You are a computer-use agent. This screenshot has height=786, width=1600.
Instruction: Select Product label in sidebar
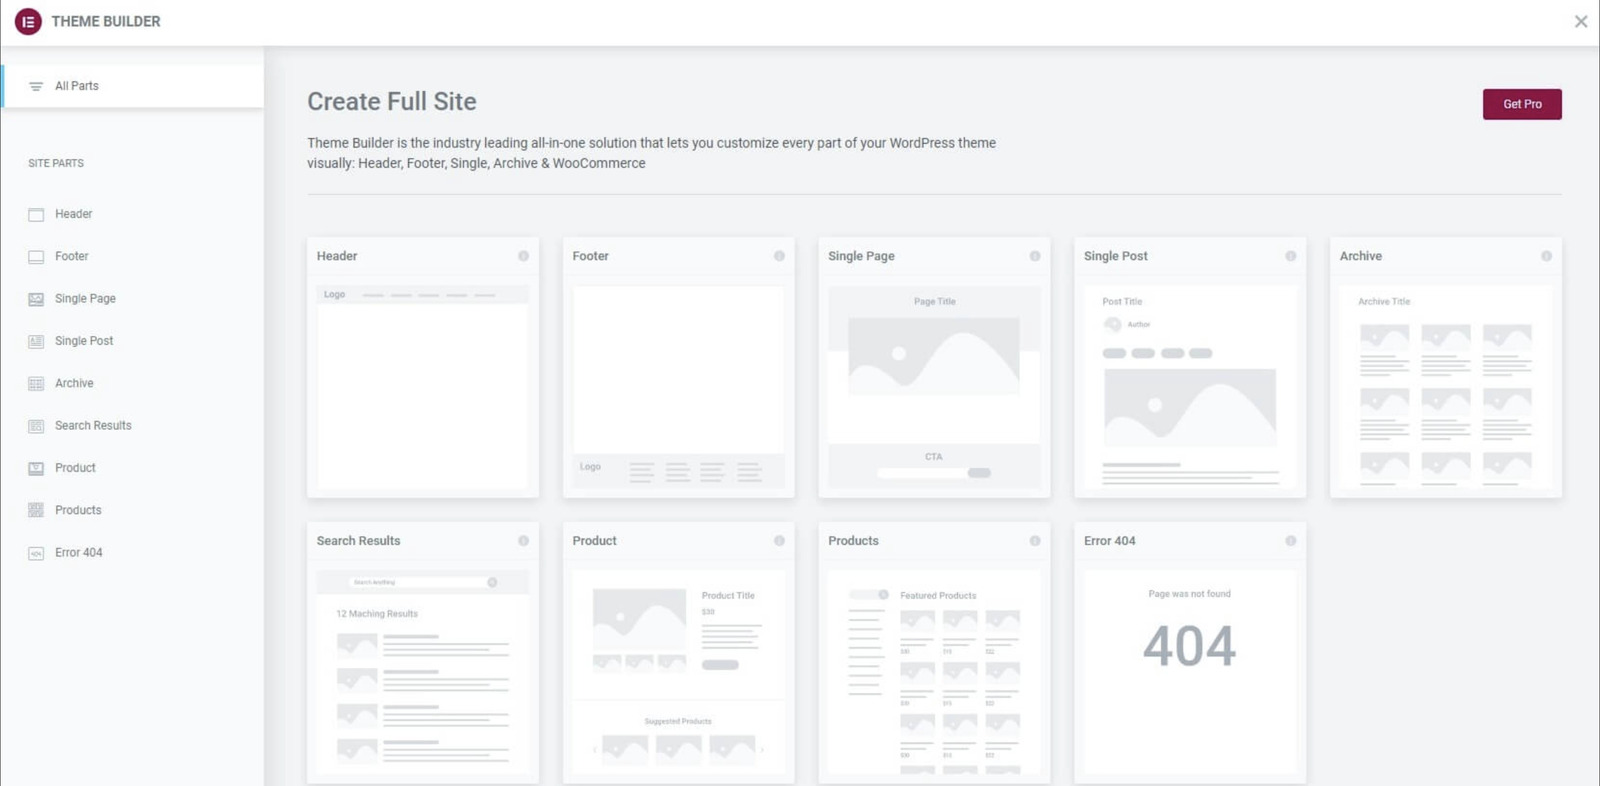75,468
